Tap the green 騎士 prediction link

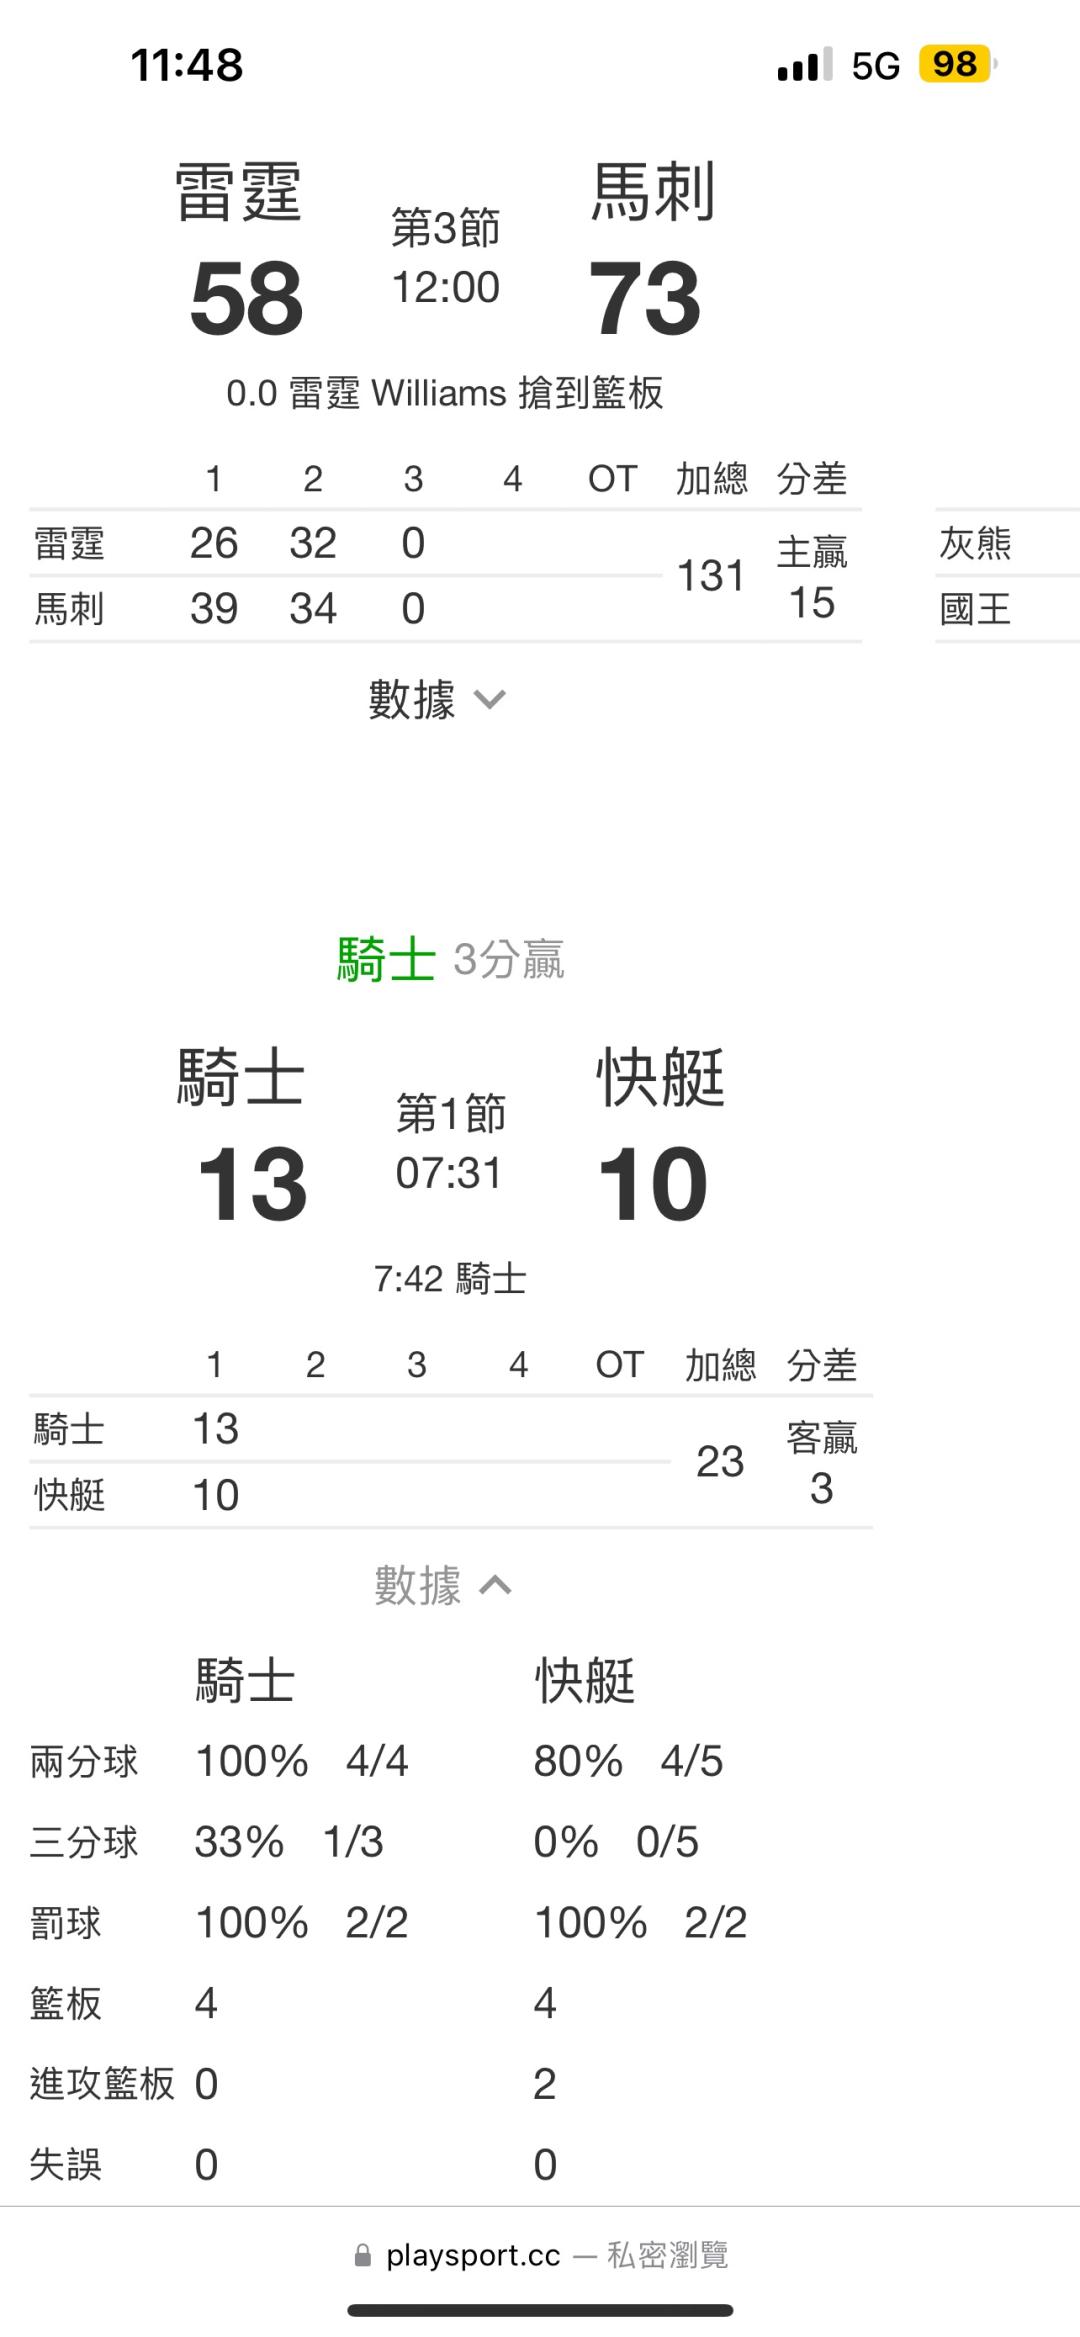click(x=385, y=960)
